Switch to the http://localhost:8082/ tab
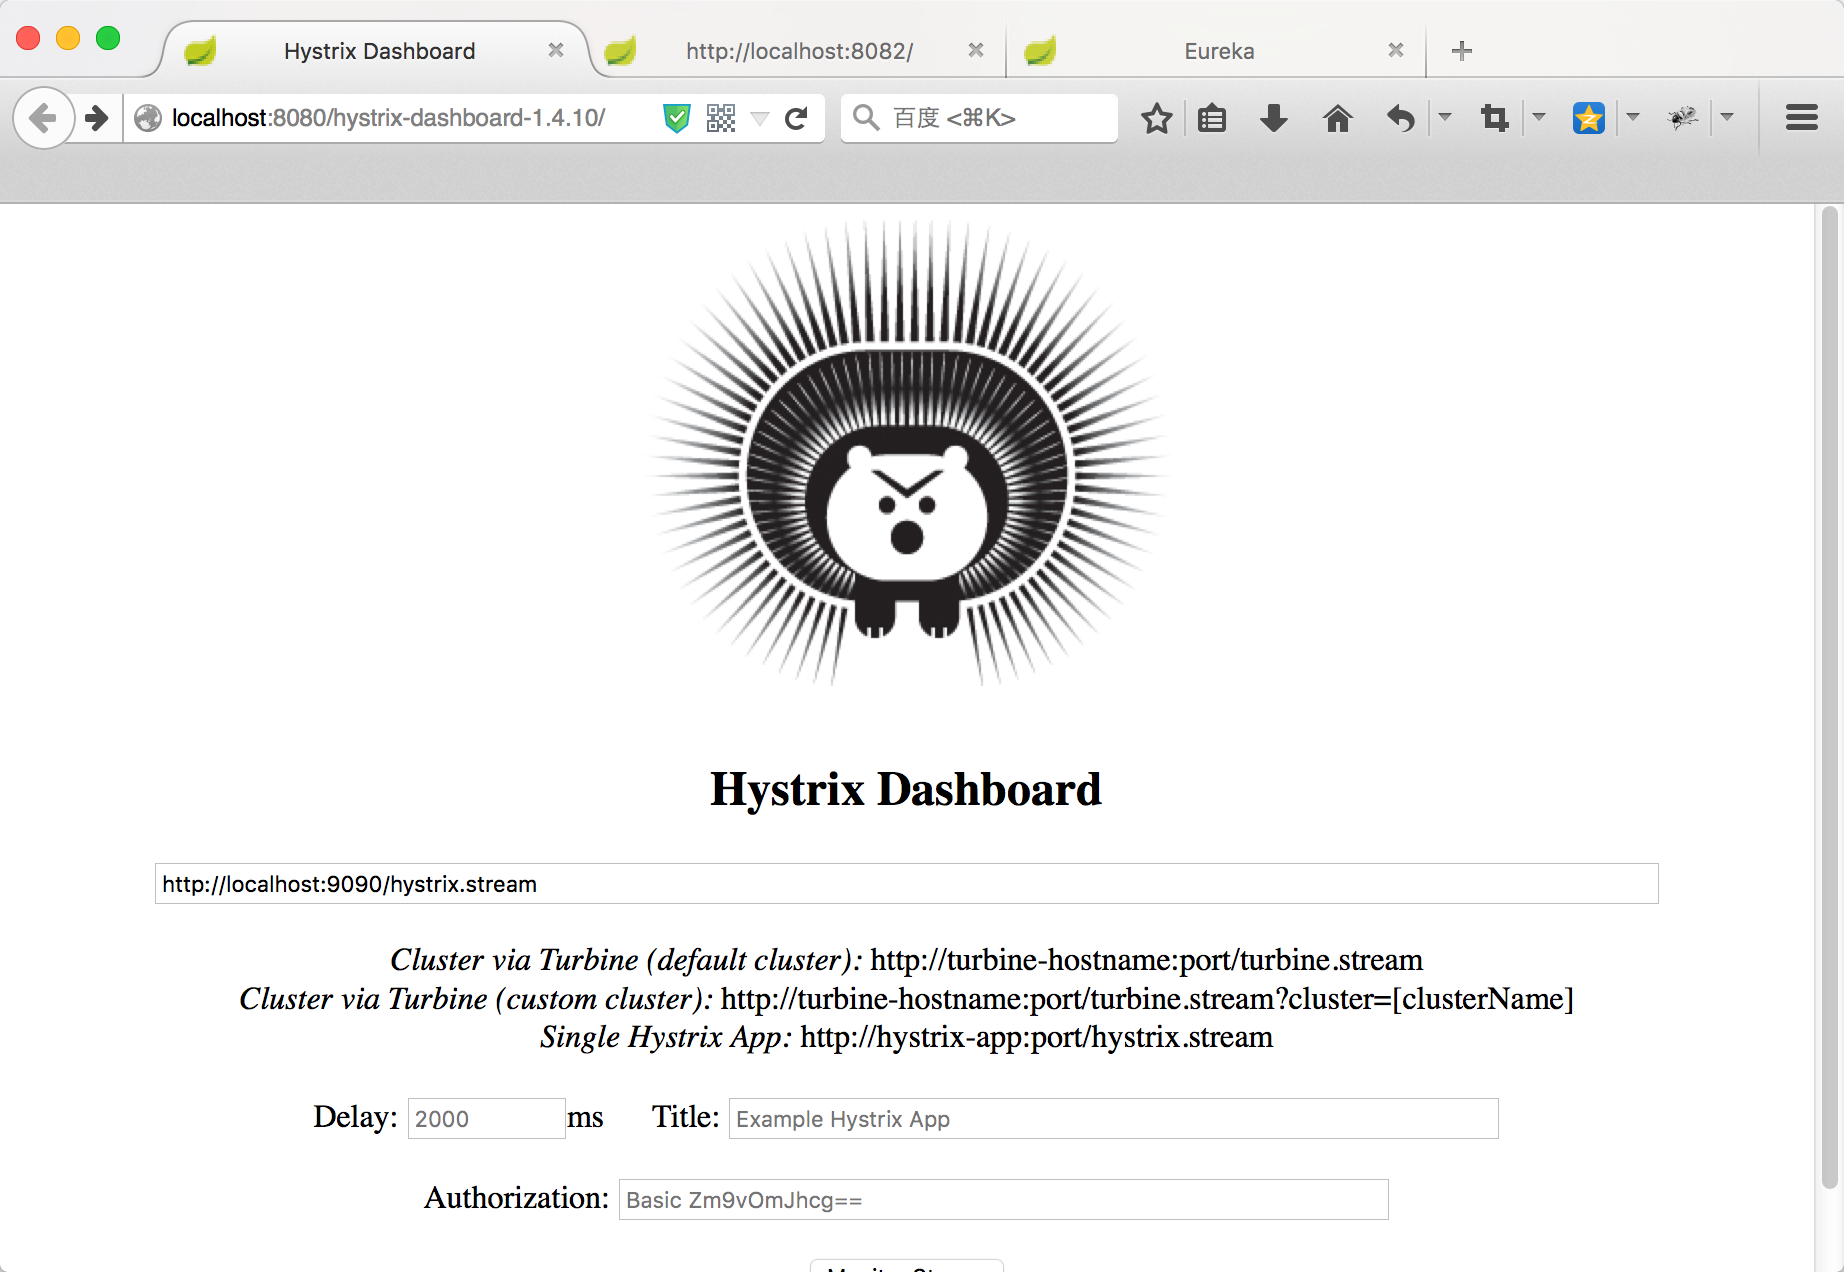The width and height of the screenshot is (1844, 1272). 799,51
